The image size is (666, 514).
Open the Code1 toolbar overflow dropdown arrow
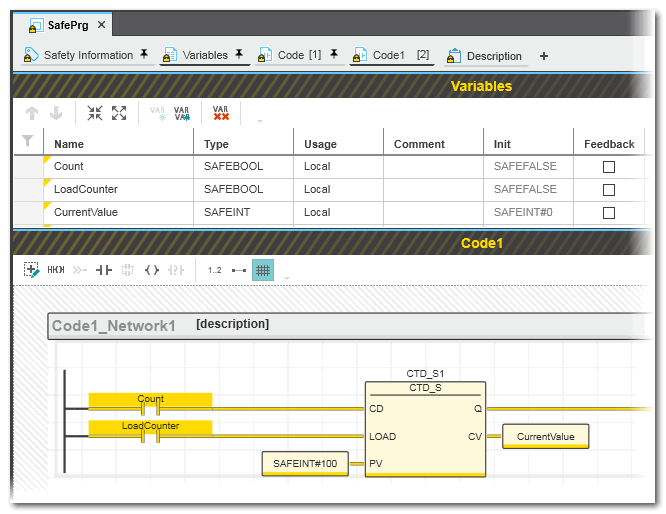click(x=287, y=278)
